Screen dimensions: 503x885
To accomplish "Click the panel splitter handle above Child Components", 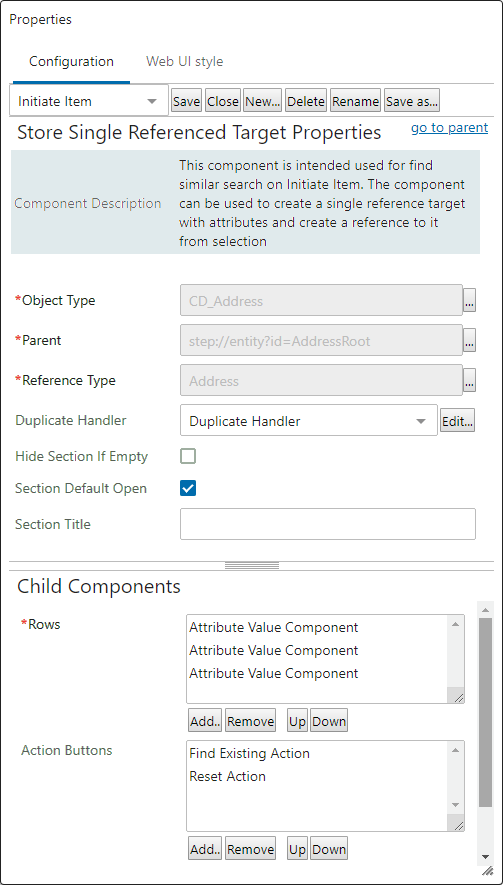I will [252, 566].
